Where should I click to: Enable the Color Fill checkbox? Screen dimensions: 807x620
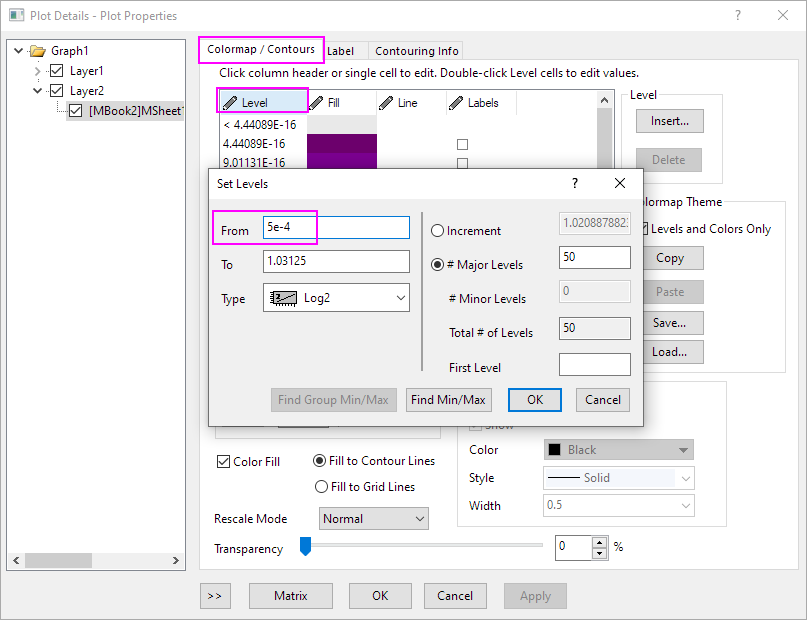pos(224,462)
